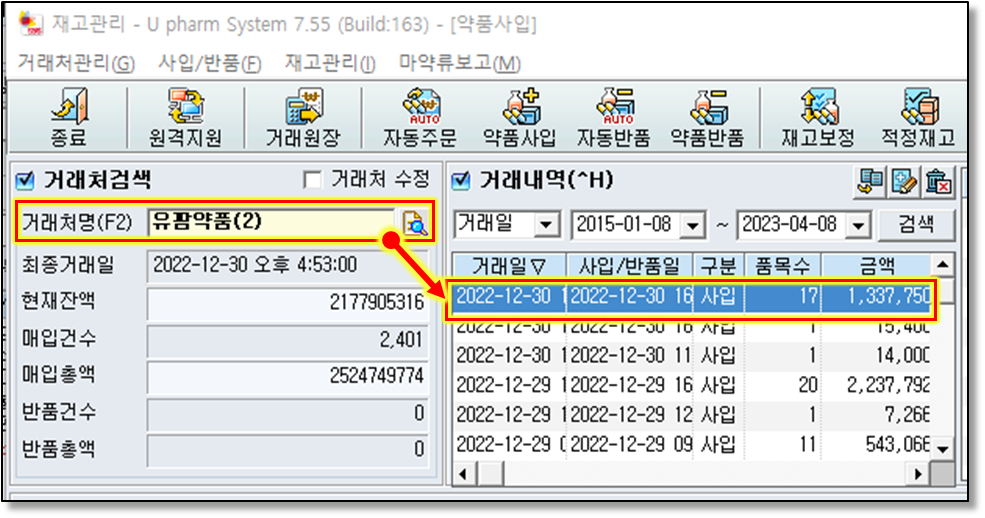Open the 거래처관리 menu

[x=76, y=63]
